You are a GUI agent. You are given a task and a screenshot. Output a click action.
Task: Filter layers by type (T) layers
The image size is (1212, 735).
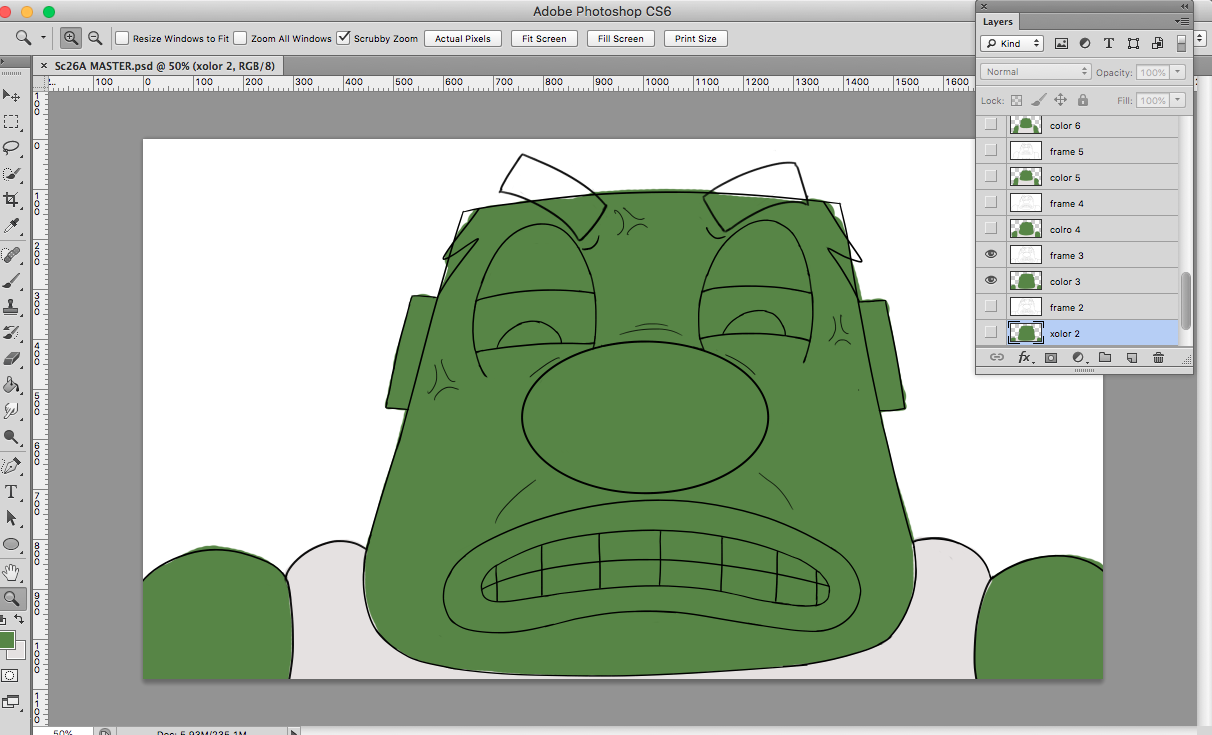1109,43
